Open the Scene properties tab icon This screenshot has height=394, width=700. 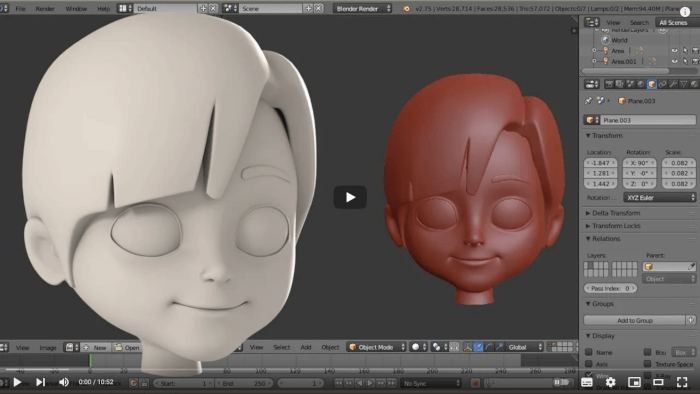click(630, 84)
